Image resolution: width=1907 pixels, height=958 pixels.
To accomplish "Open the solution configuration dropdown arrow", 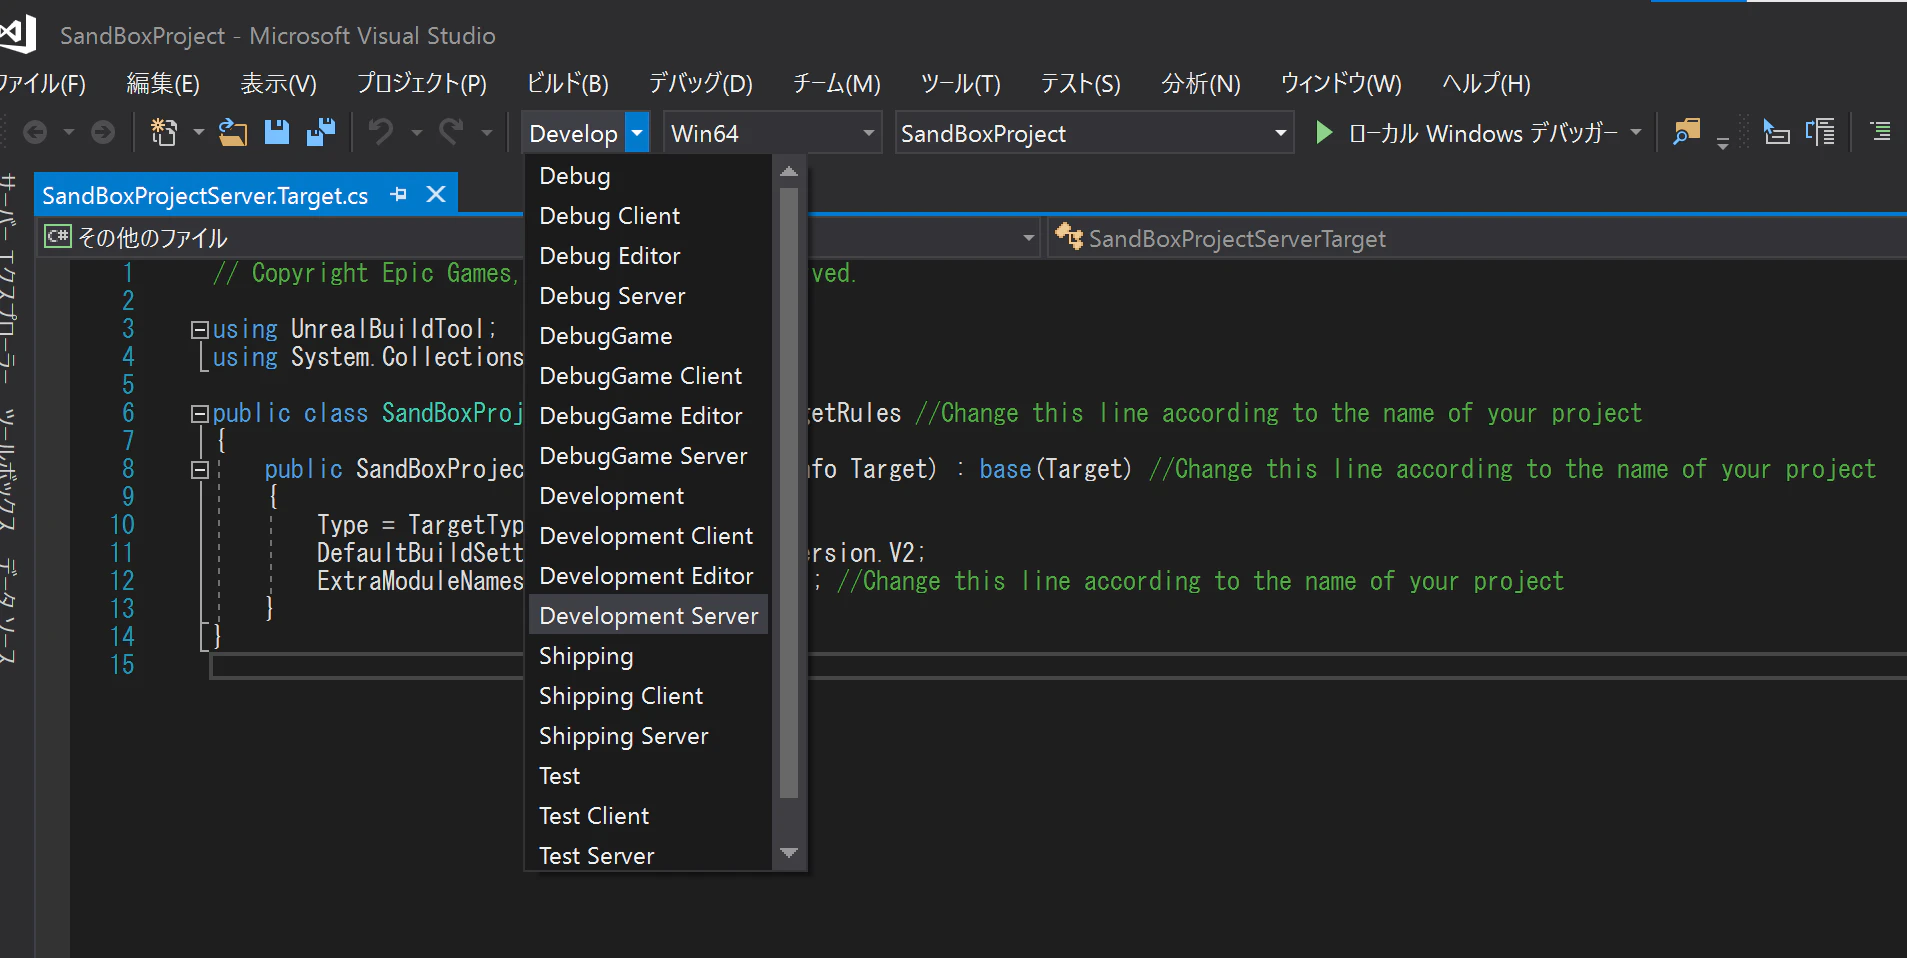I will 636,133.
